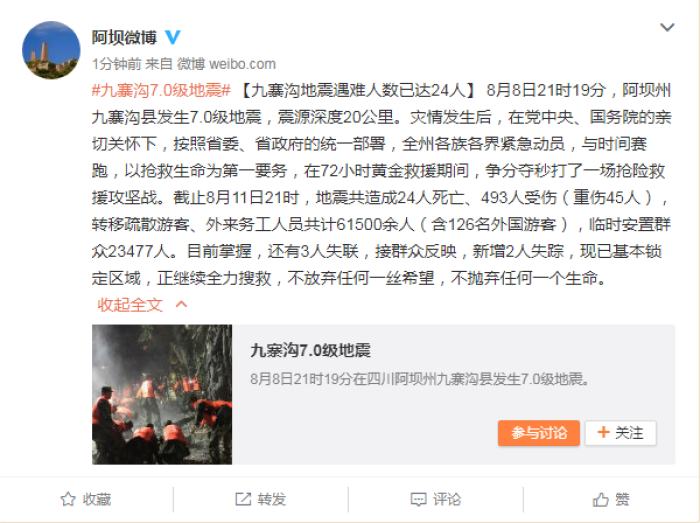The image size is (700, 523).
Task: Collapse the post with 收起全文
Action: coord(130,305)
